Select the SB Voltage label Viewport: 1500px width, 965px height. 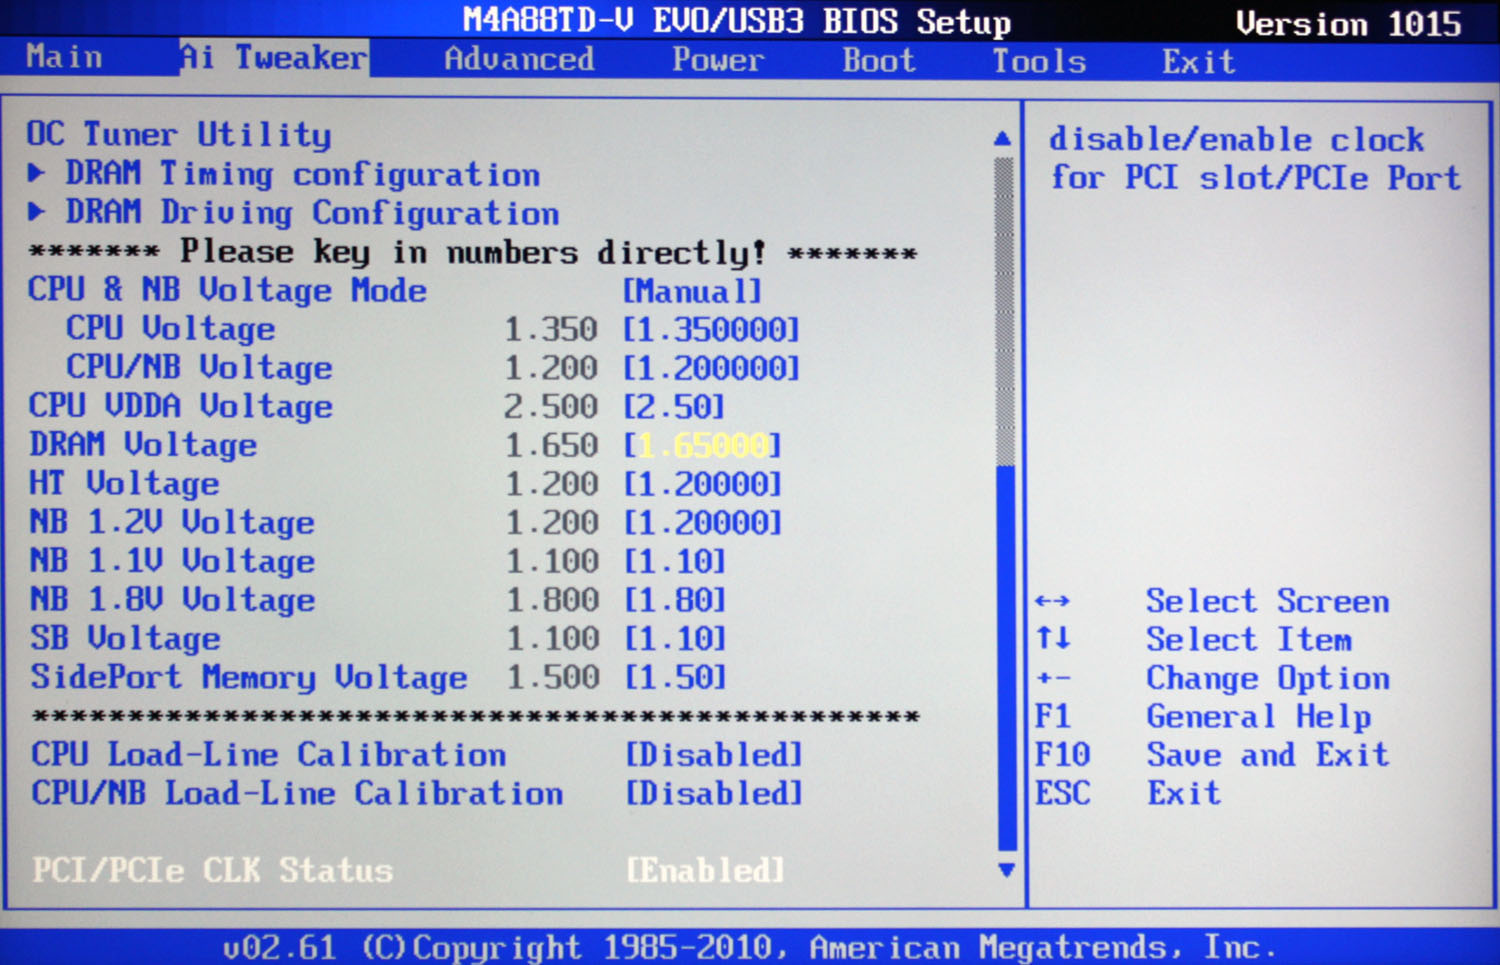coord(124,638)
